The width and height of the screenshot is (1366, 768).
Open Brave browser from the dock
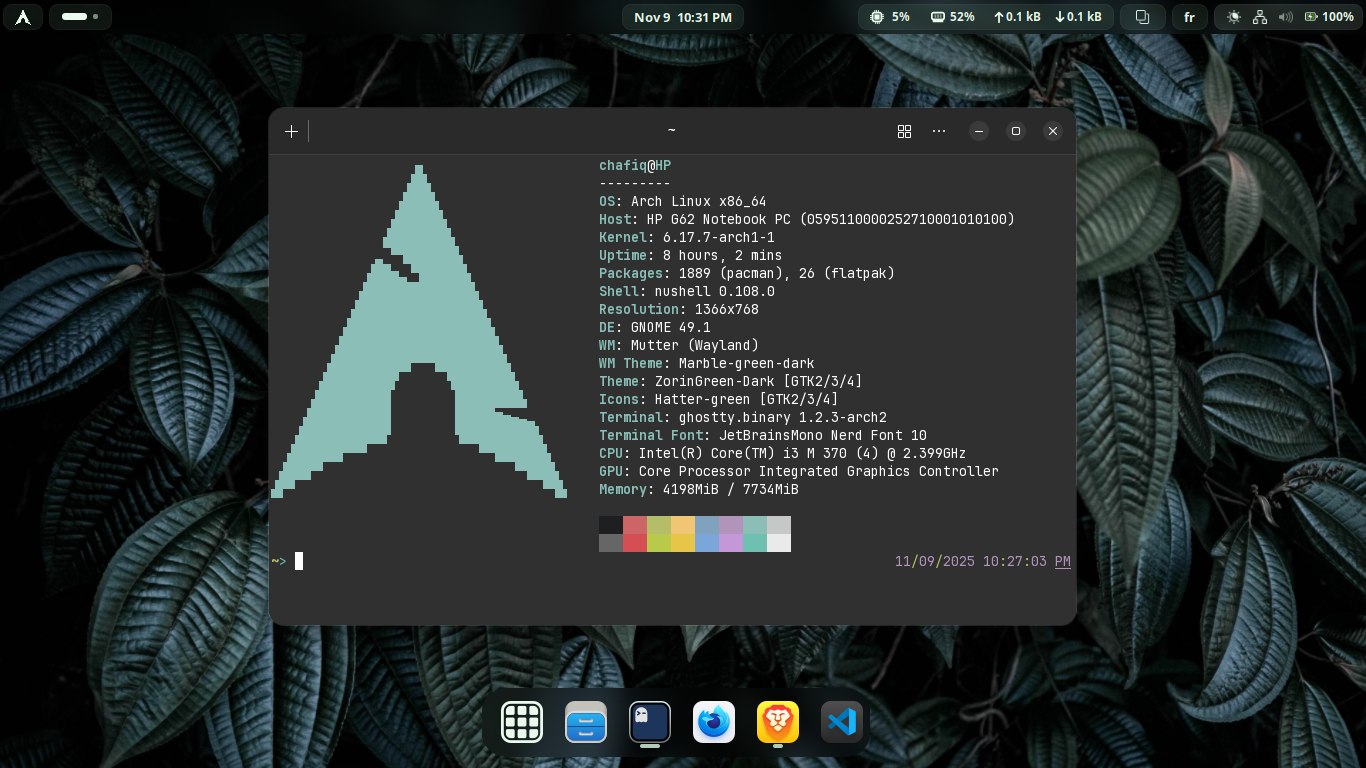click(x=778, y=722)
